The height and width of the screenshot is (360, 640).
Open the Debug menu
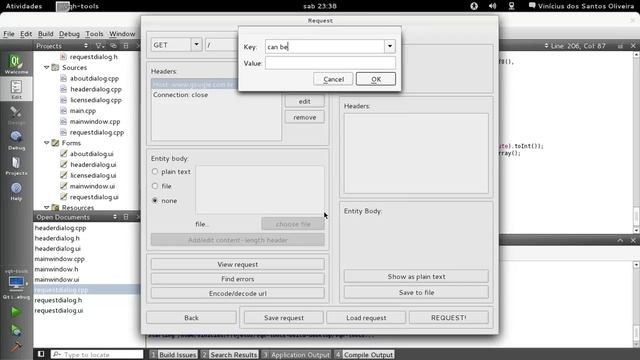click(x=69, y=34)
